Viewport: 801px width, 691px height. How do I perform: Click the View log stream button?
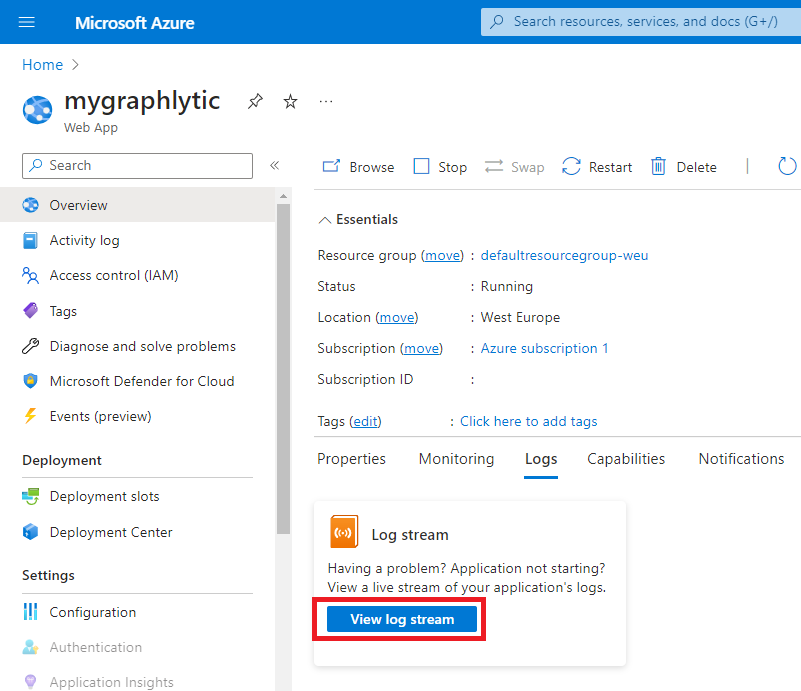[x=402, y=619]
